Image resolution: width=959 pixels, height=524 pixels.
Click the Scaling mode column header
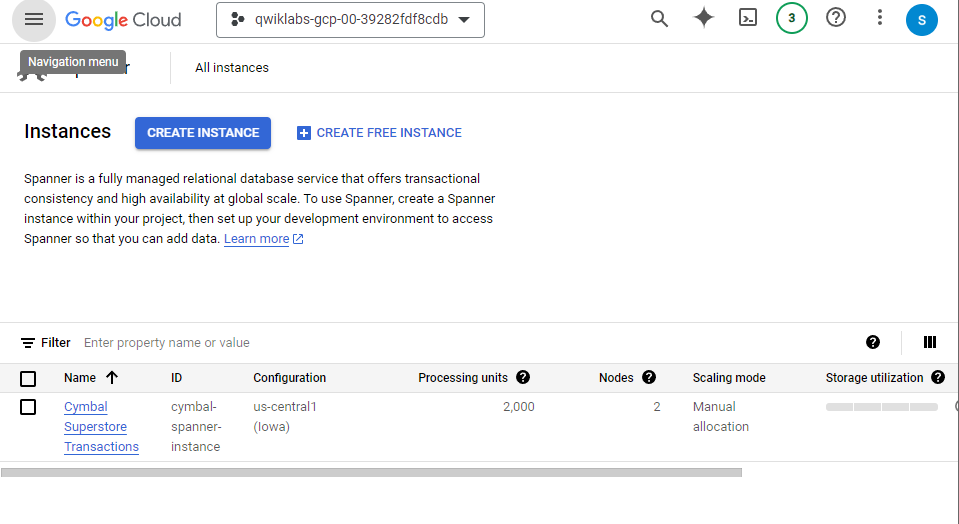[x=729, y=378]
